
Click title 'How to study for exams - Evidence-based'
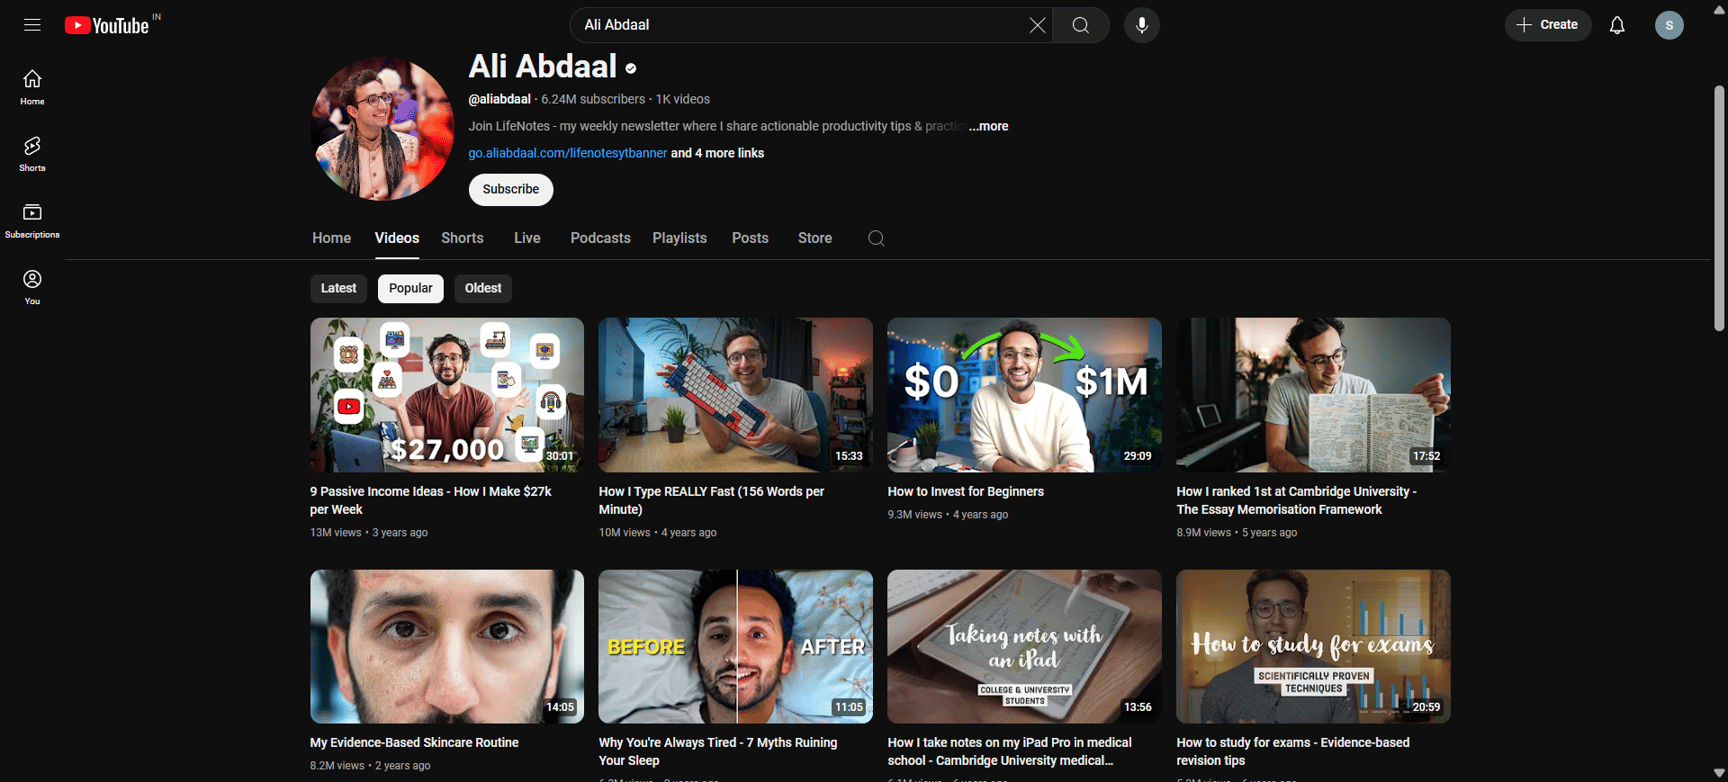coord(1293,752)
